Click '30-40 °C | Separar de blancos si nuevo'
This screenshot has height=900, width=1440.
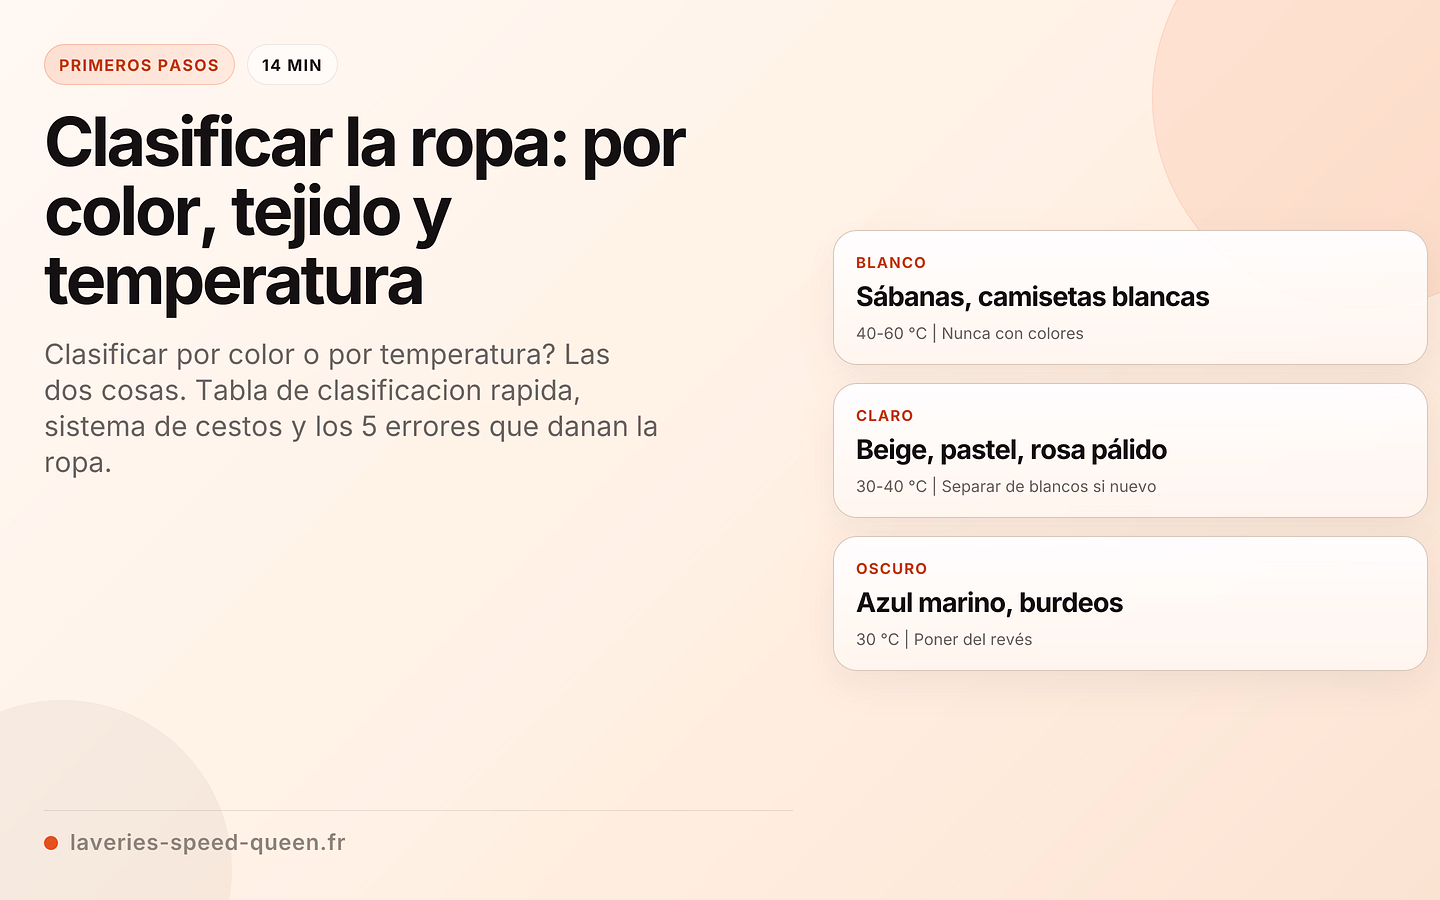coord(1006,487)
